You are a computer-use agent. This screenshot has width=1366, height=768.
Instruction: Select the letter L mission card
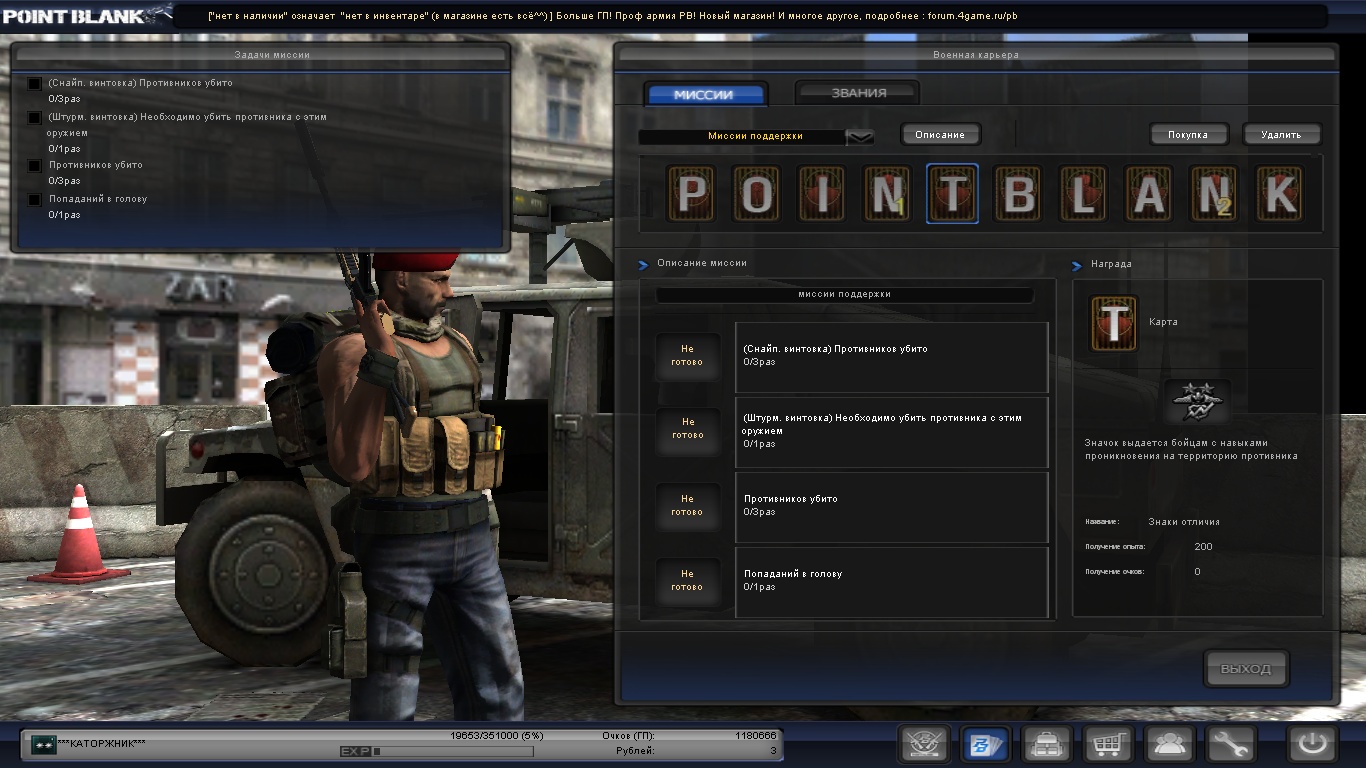[1083, 194]
